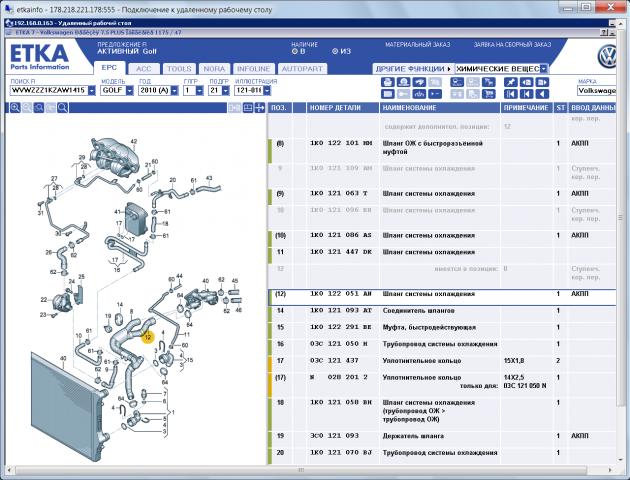
Task: Click the handshake icon in the toolbar
Action: coord(419,82)
